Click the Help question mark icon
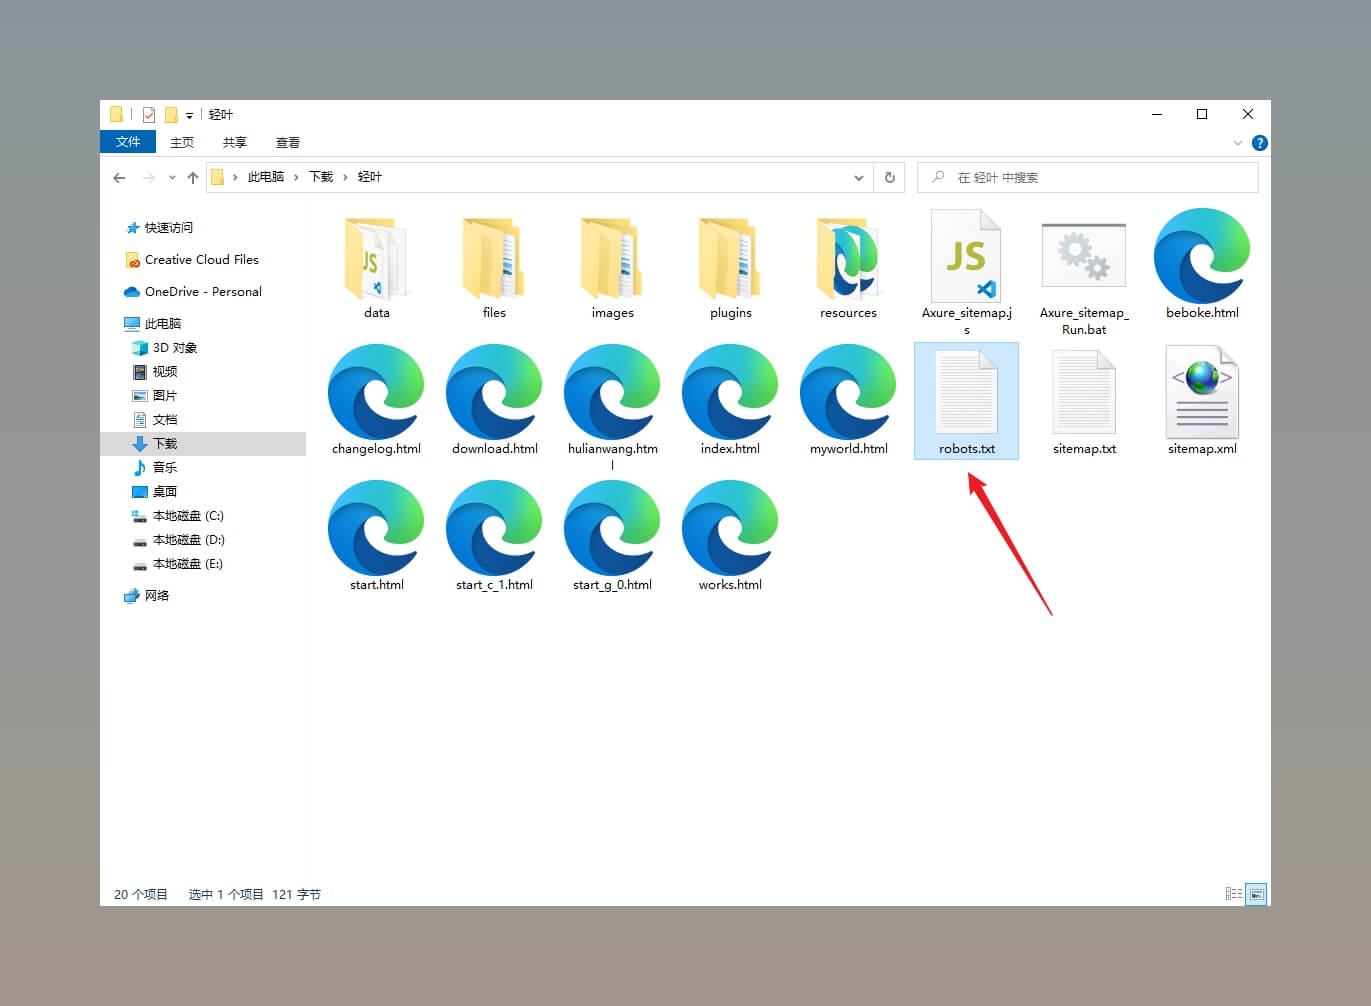 (1259, 143)
